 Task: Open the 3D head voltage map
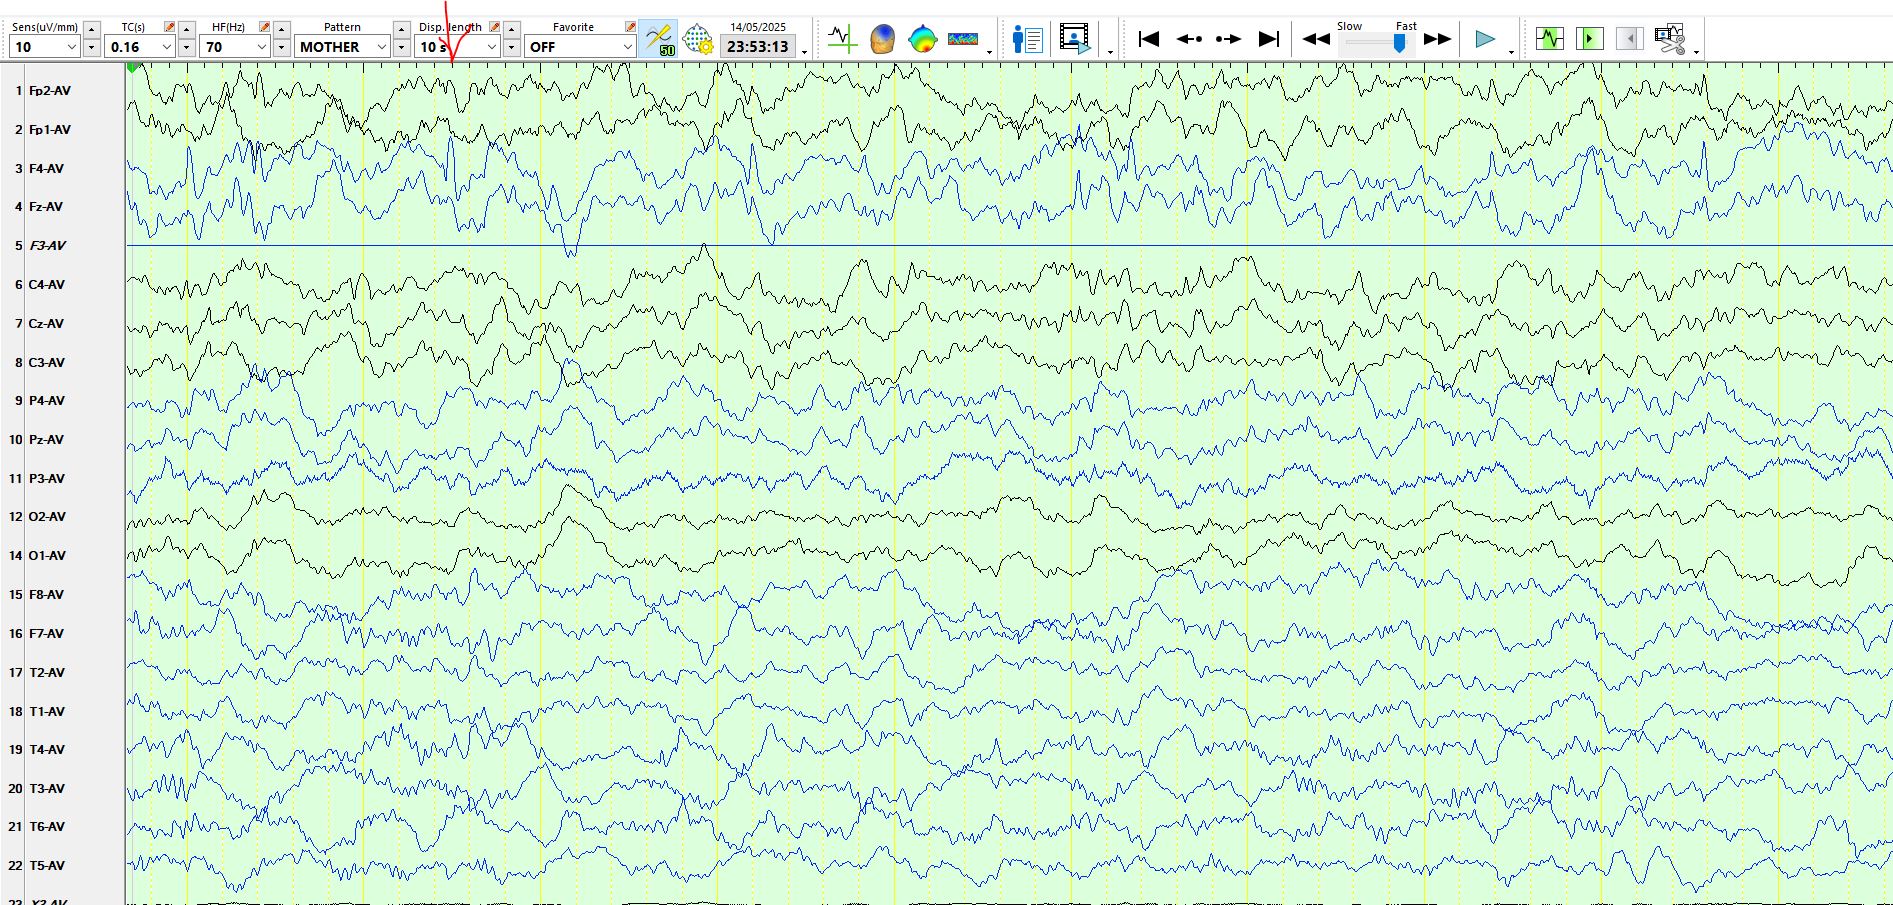[x=882, y=39]
